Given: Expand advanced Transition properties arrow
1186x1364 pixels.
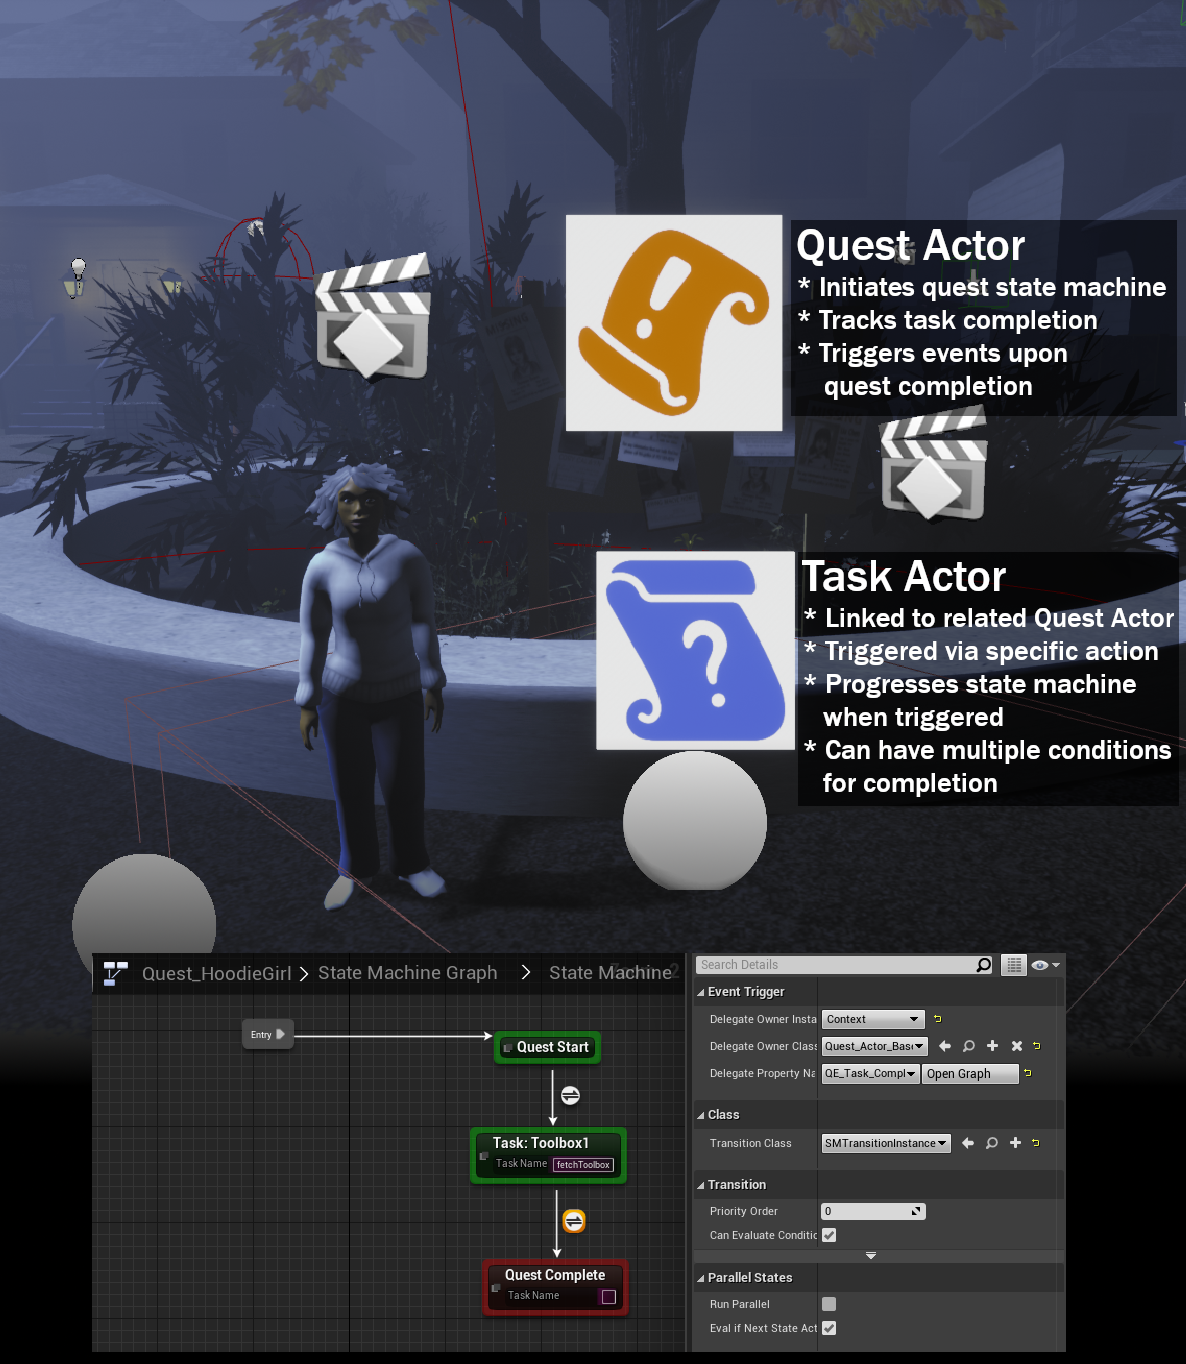Looking at the screenshot, I should (871, 1255).
